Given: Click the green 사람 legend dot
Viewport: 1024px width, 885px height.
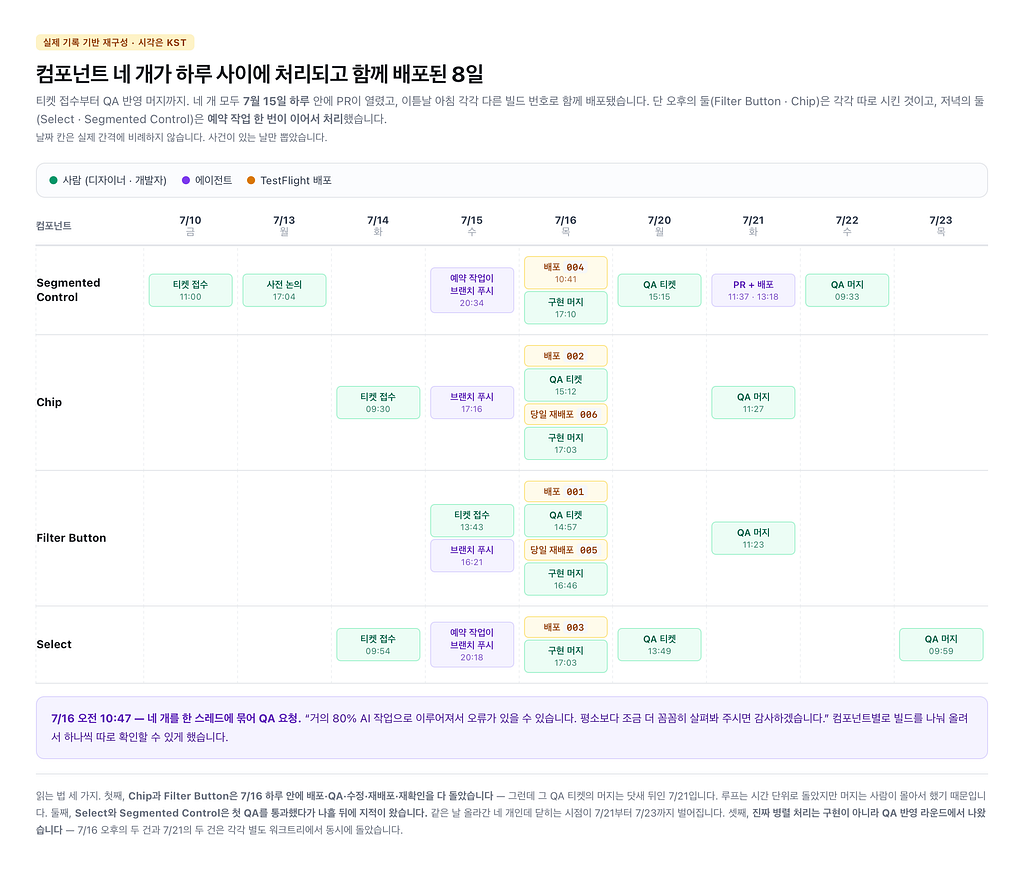Looking at the screenshot, I should (54, 180).
